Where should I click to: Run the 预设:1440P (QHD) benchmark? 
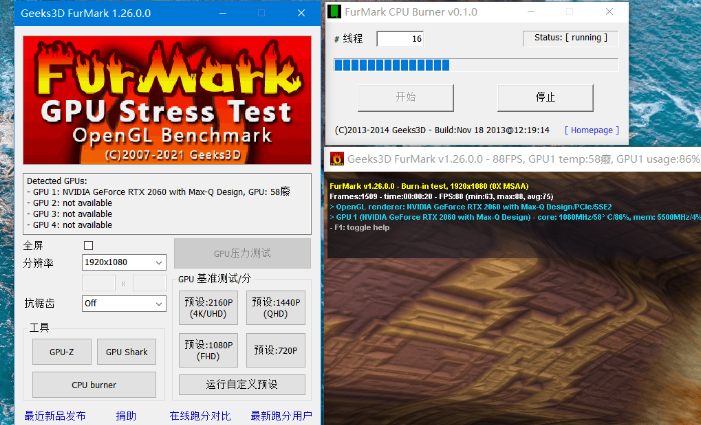point(275,307)
